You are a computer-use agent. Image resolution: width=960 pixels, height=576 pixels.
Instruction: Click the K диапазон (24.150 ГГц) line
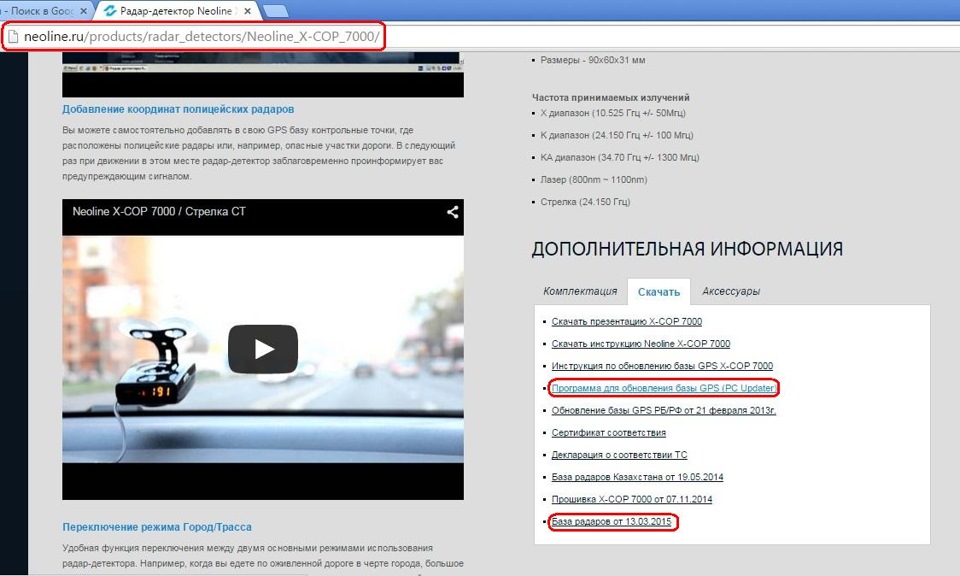click(x=617, y=135)
